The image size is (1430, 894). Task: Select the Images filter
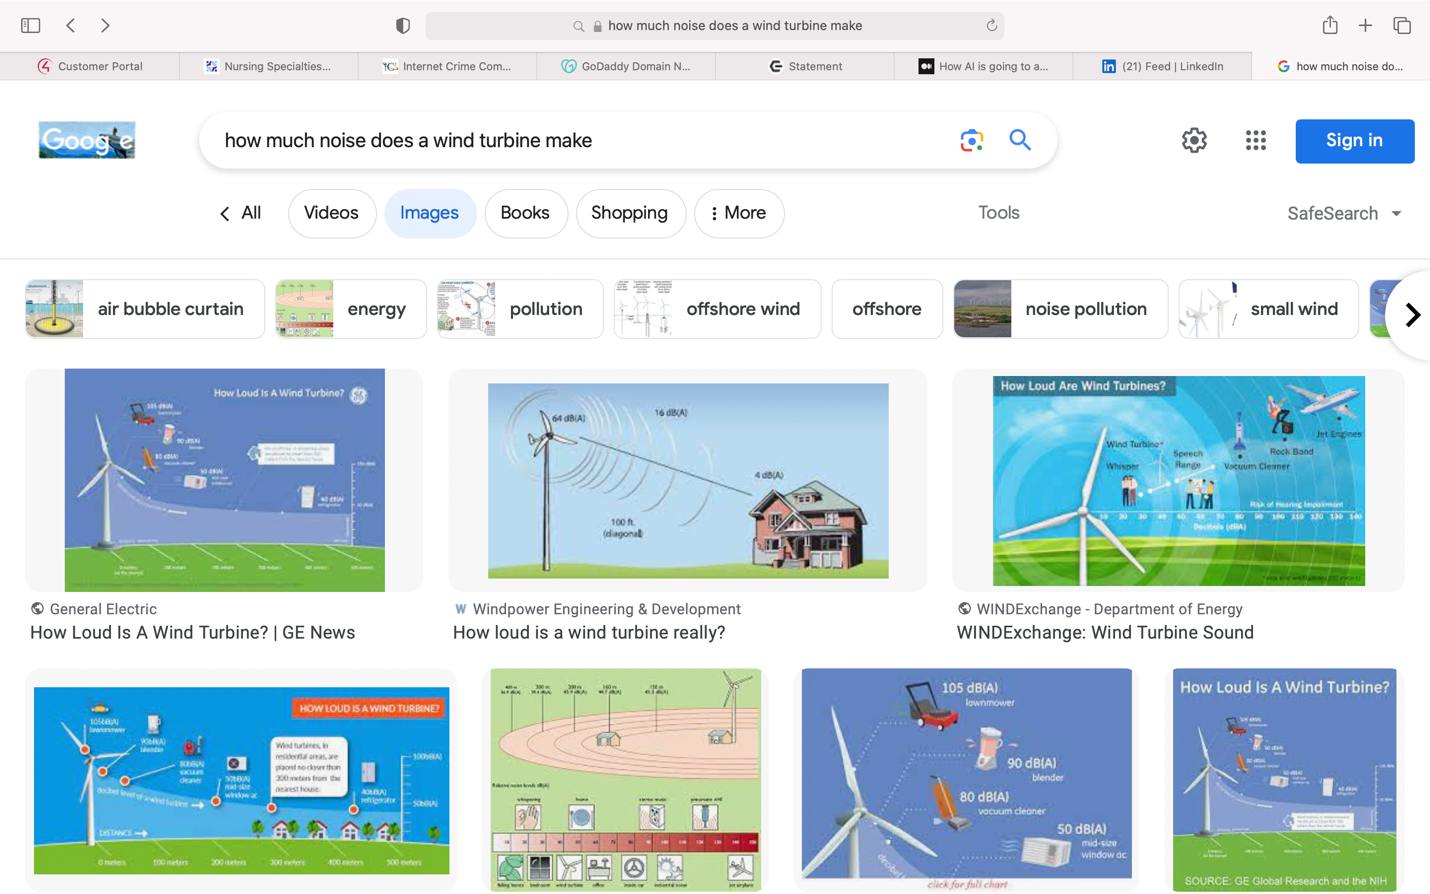coord(429,213)
